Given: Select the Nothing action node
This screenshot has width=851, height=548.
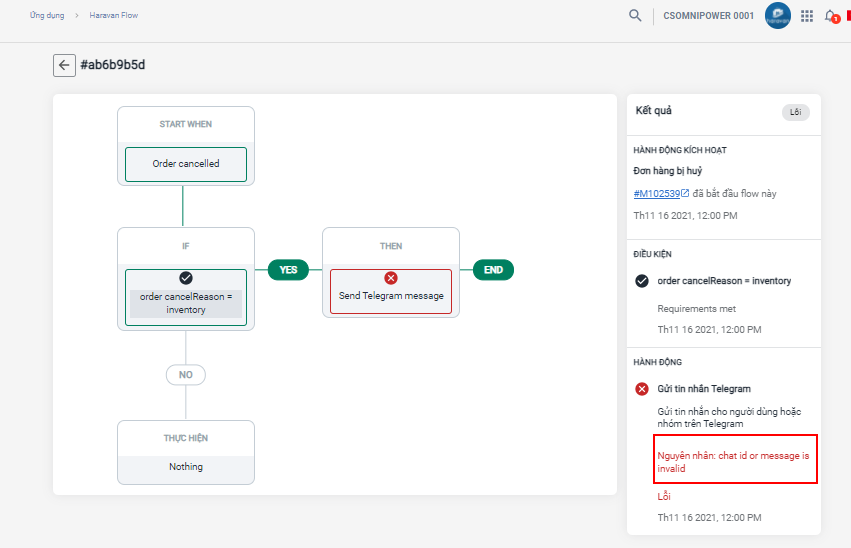Looking at the screenshot, I should click(186, 466).
